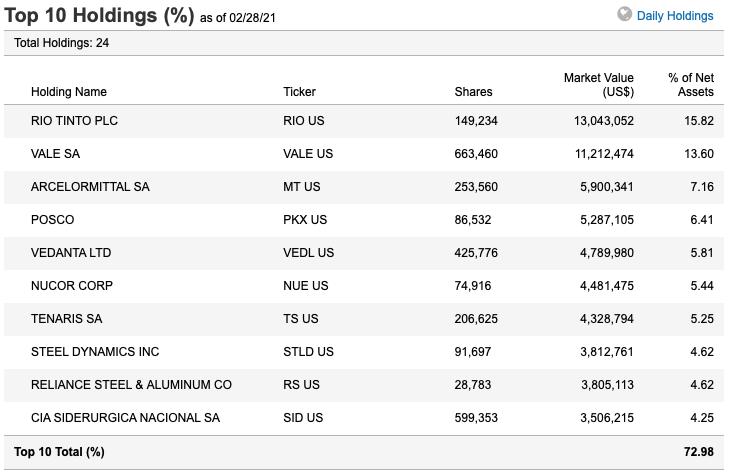Click market value 4,789,980
The image size is (730, 476).
tap(607, 253)
